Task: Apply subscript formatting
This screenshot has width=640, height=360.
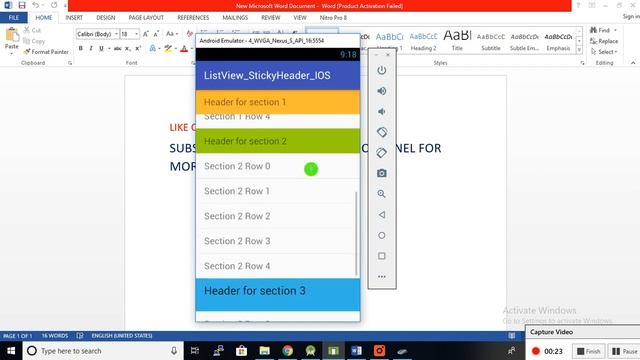Action: [128, 49]
